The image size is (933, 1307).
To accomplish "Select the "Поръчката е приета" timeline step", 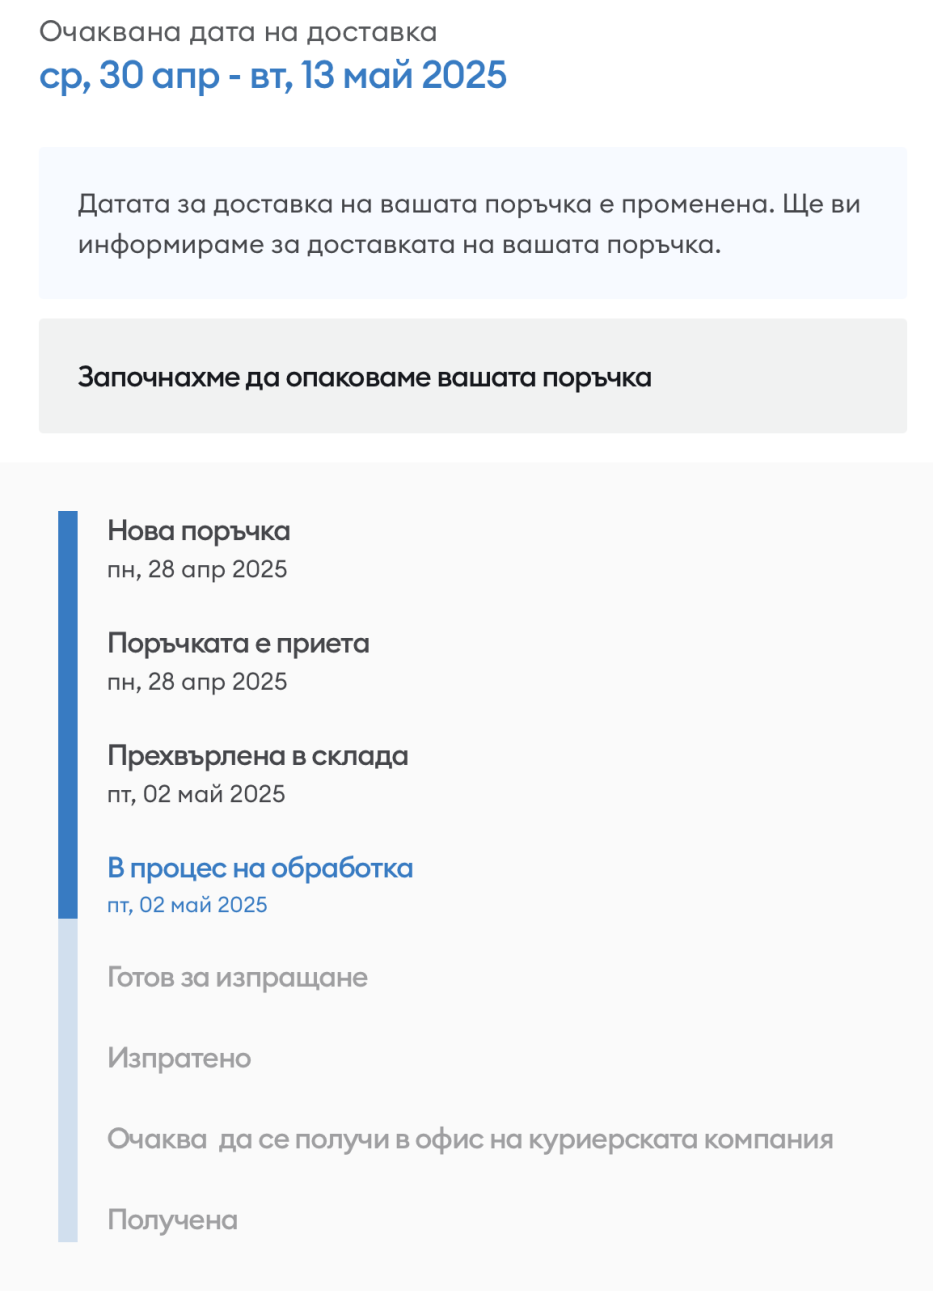I will pos(238,643).
